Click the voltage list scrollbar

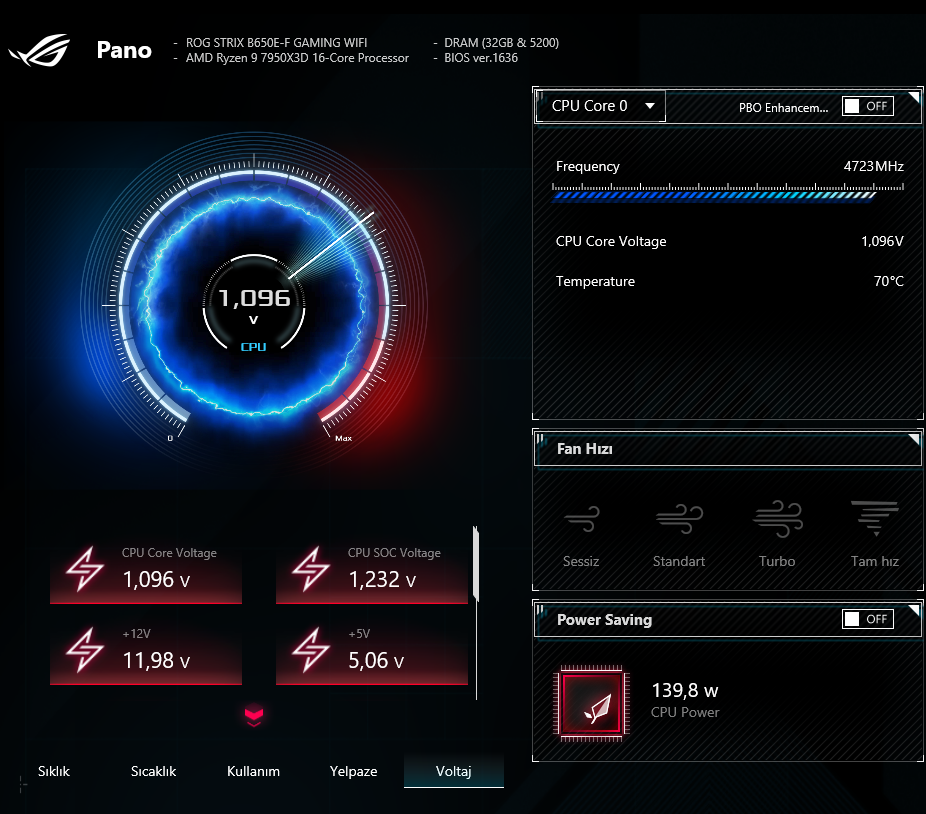[x=476, y=564]
